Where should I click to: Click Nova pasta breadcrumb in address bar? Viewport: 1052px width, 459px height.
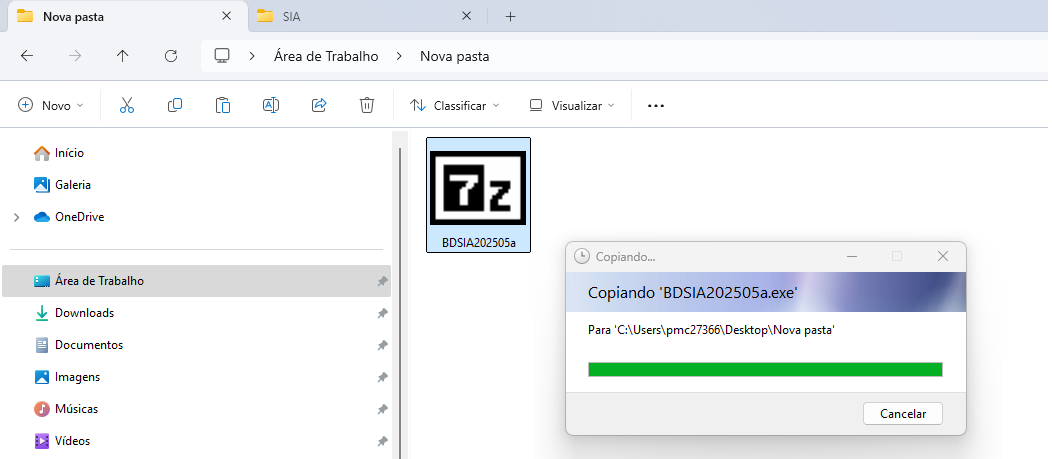click(455, 56)
